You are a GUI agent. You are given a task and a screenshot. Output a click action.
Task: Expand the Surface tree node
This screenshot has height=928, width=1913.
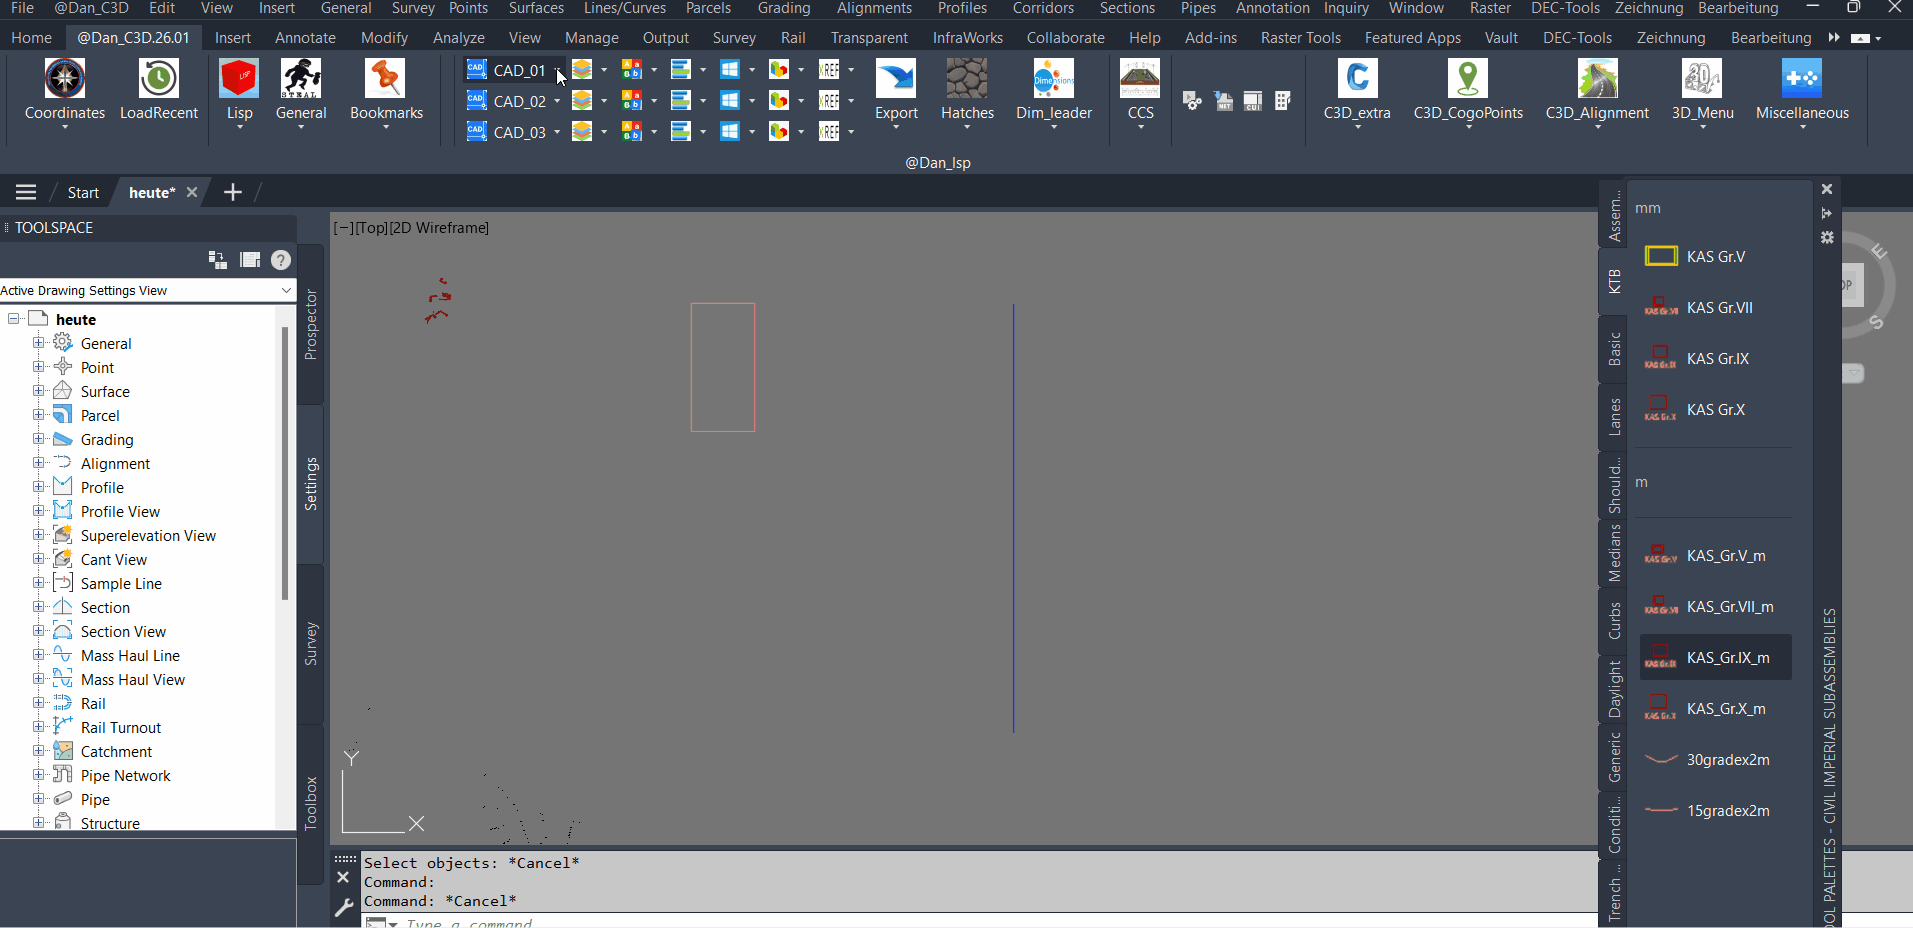(39, 391)
